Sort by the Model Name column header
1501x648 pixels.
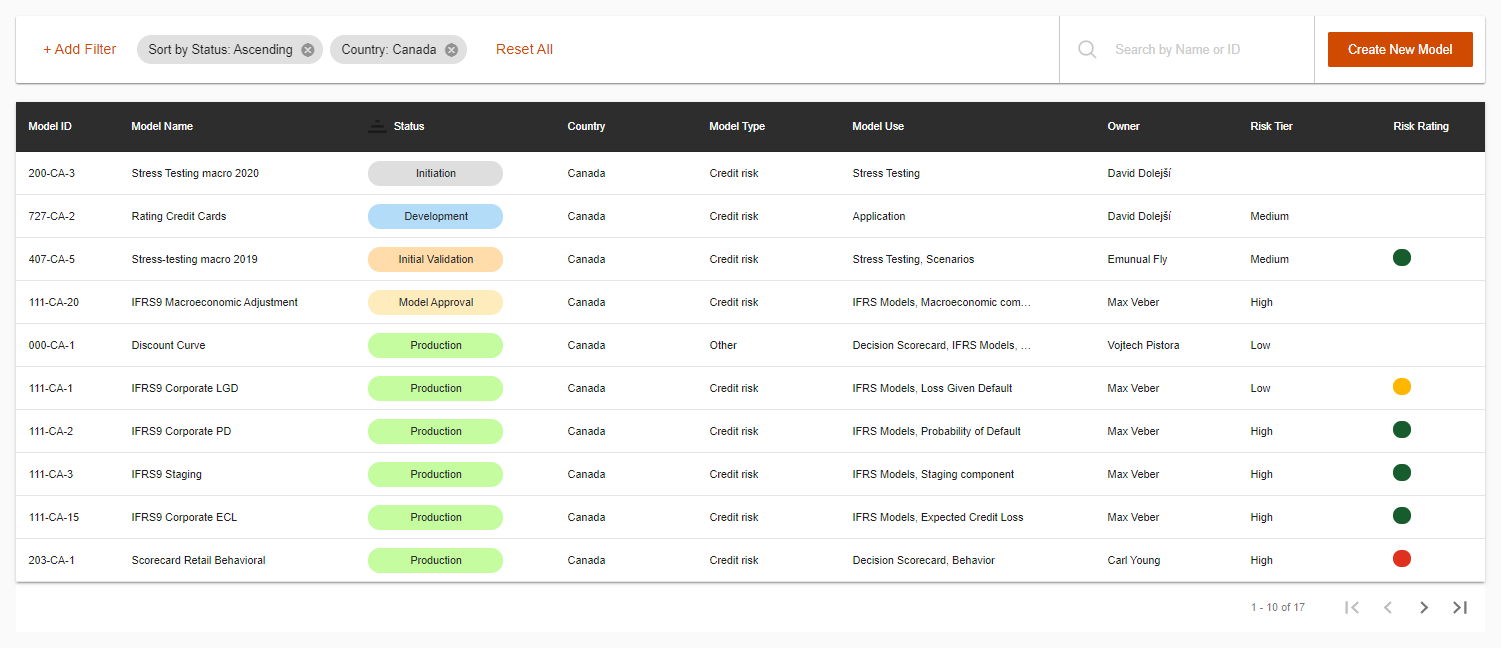point(162,126)
